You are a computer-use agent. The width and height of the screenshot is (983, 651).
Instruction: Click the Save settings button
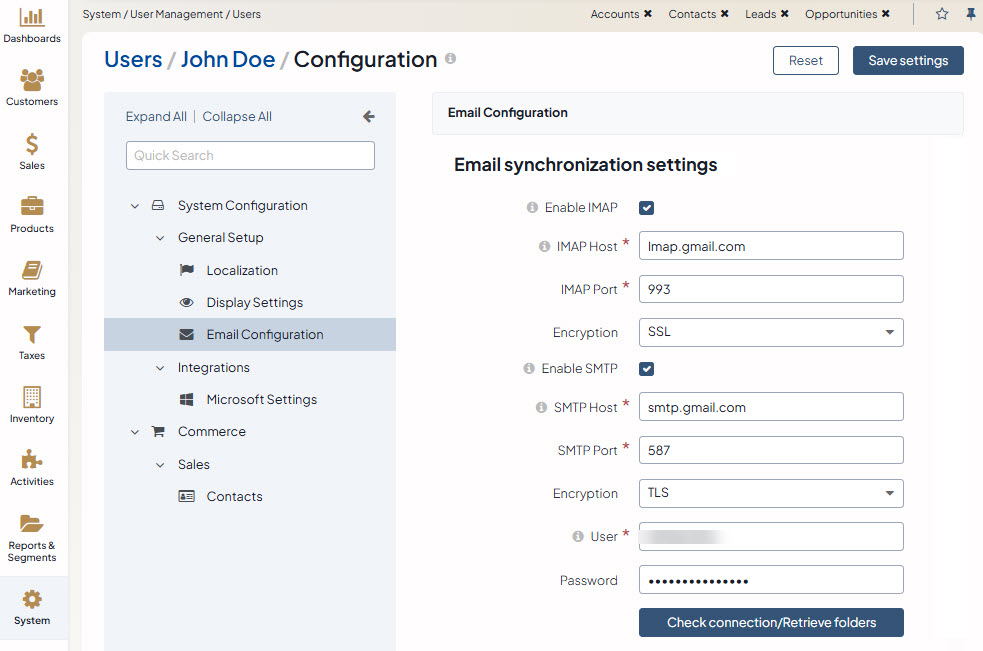coord(907,60)
